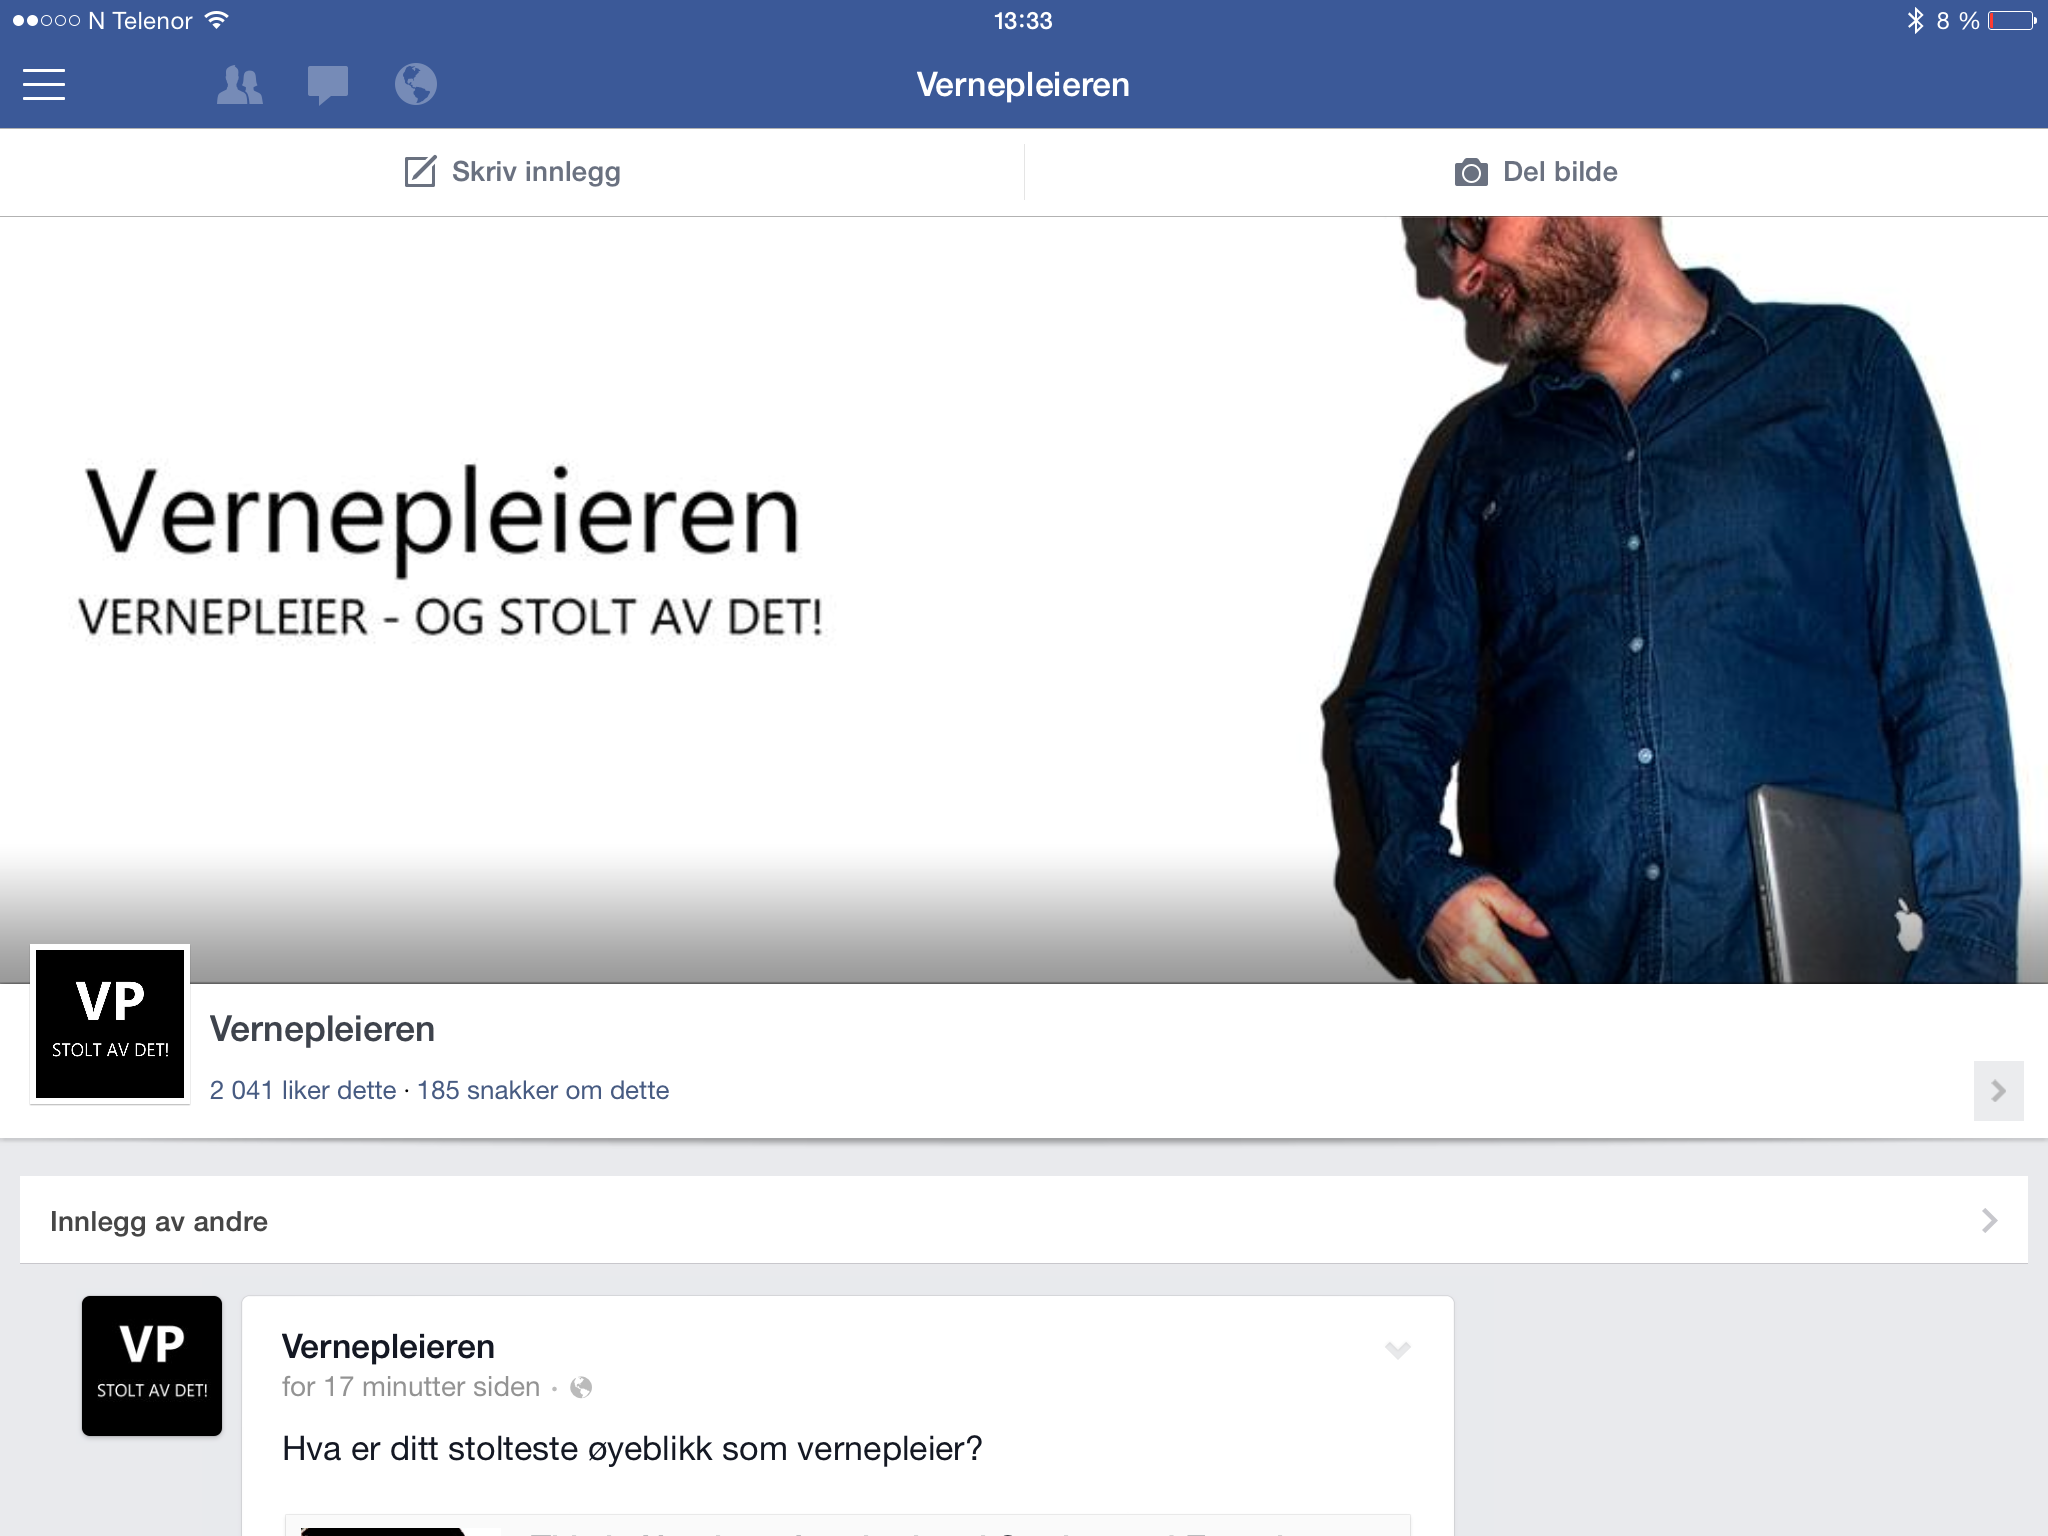Open notifications globe icon
This screenshot has width=2048, height=1536.
415,84
